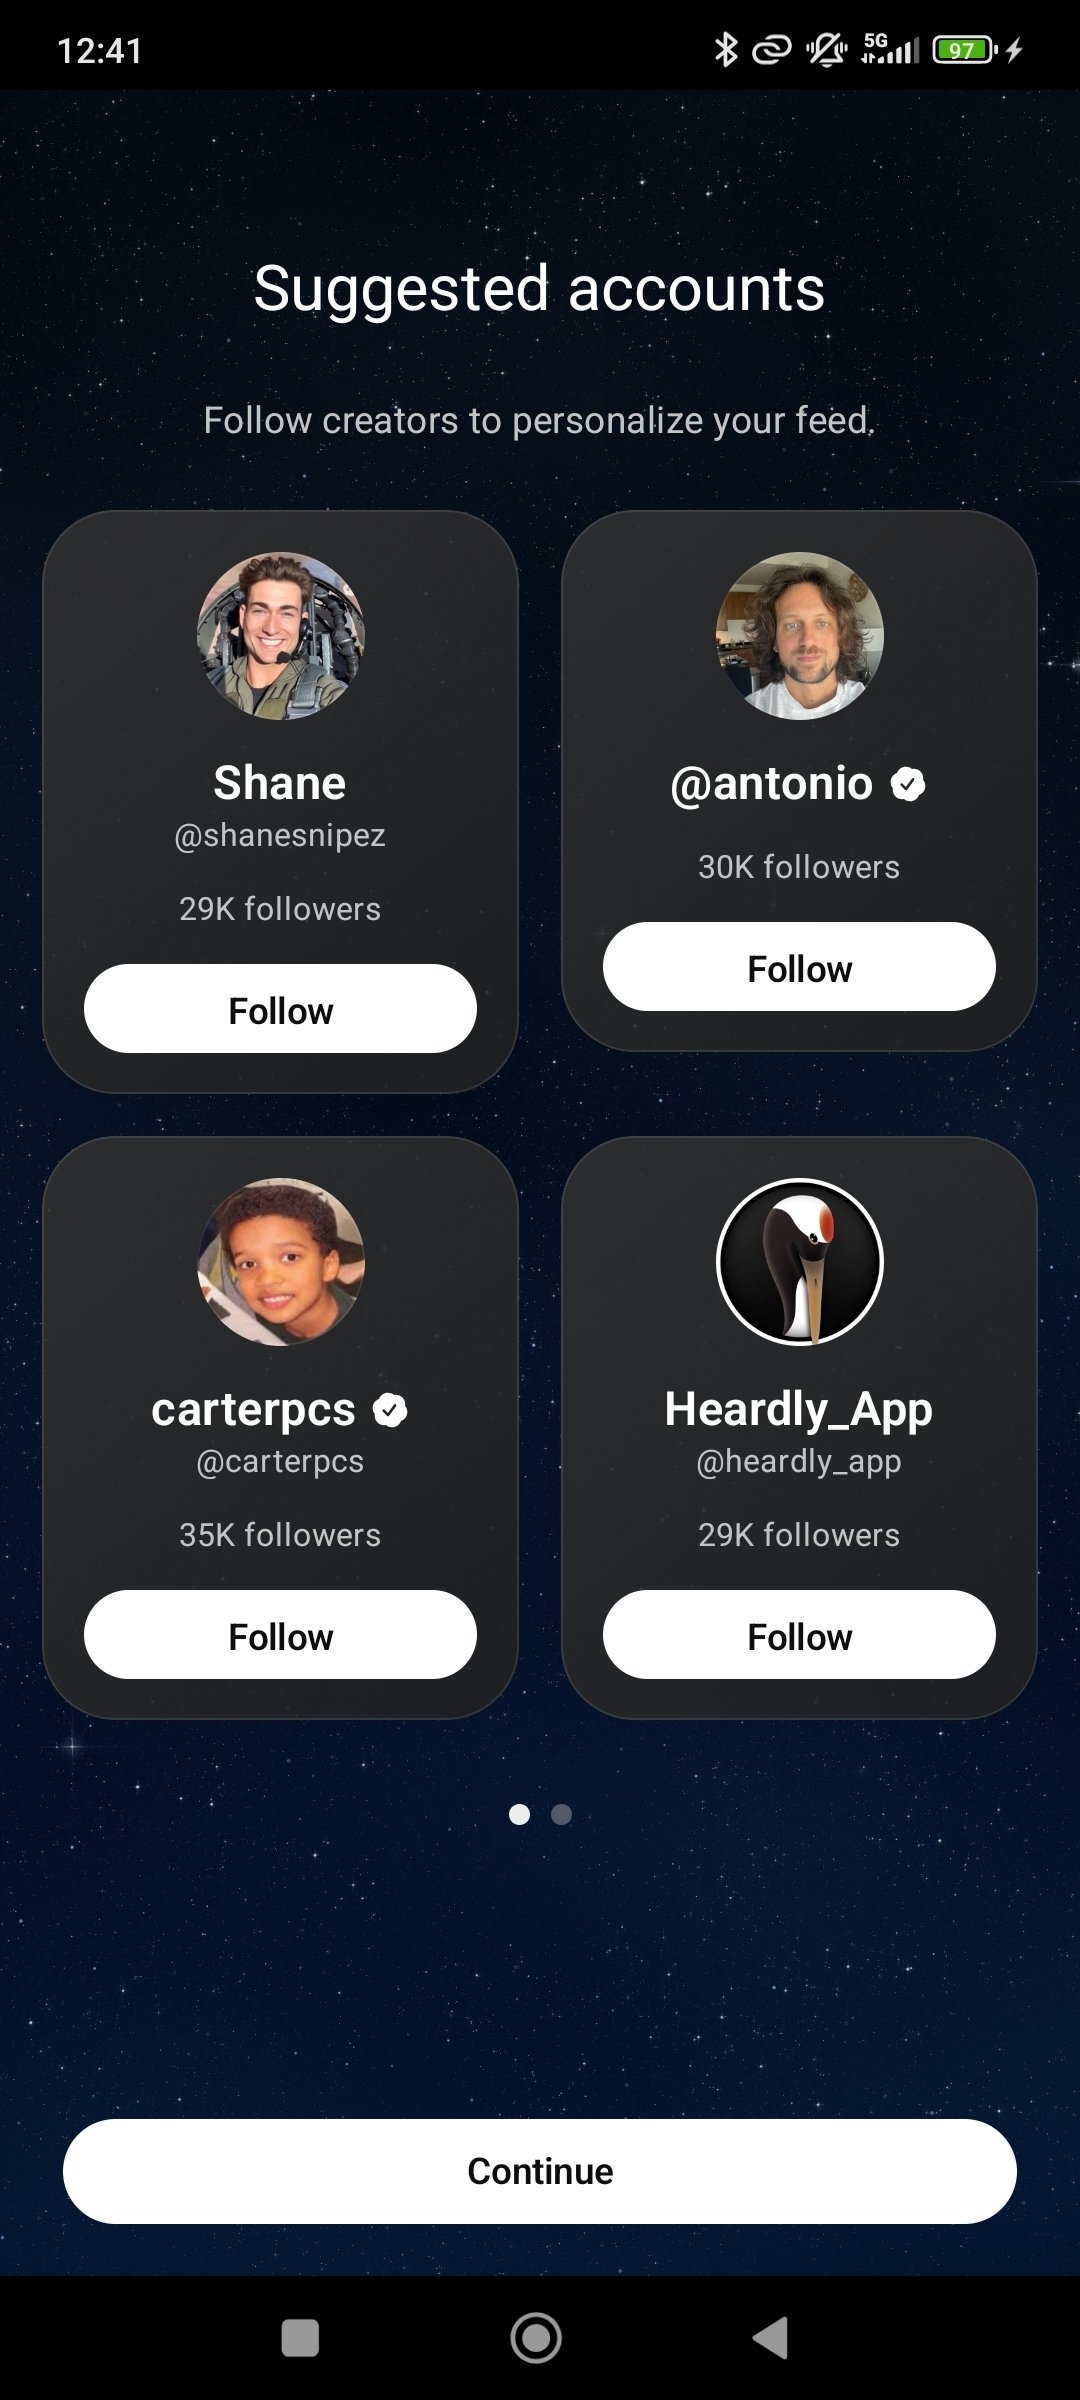Tap the battery indicator in status bar
The width and height of the screenshot is (1080, 2400).
click(964, 49)
